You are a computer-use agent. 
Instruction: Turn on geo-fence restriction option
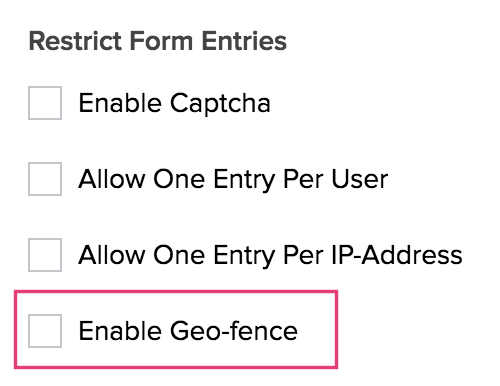click(x=45, y=331)
